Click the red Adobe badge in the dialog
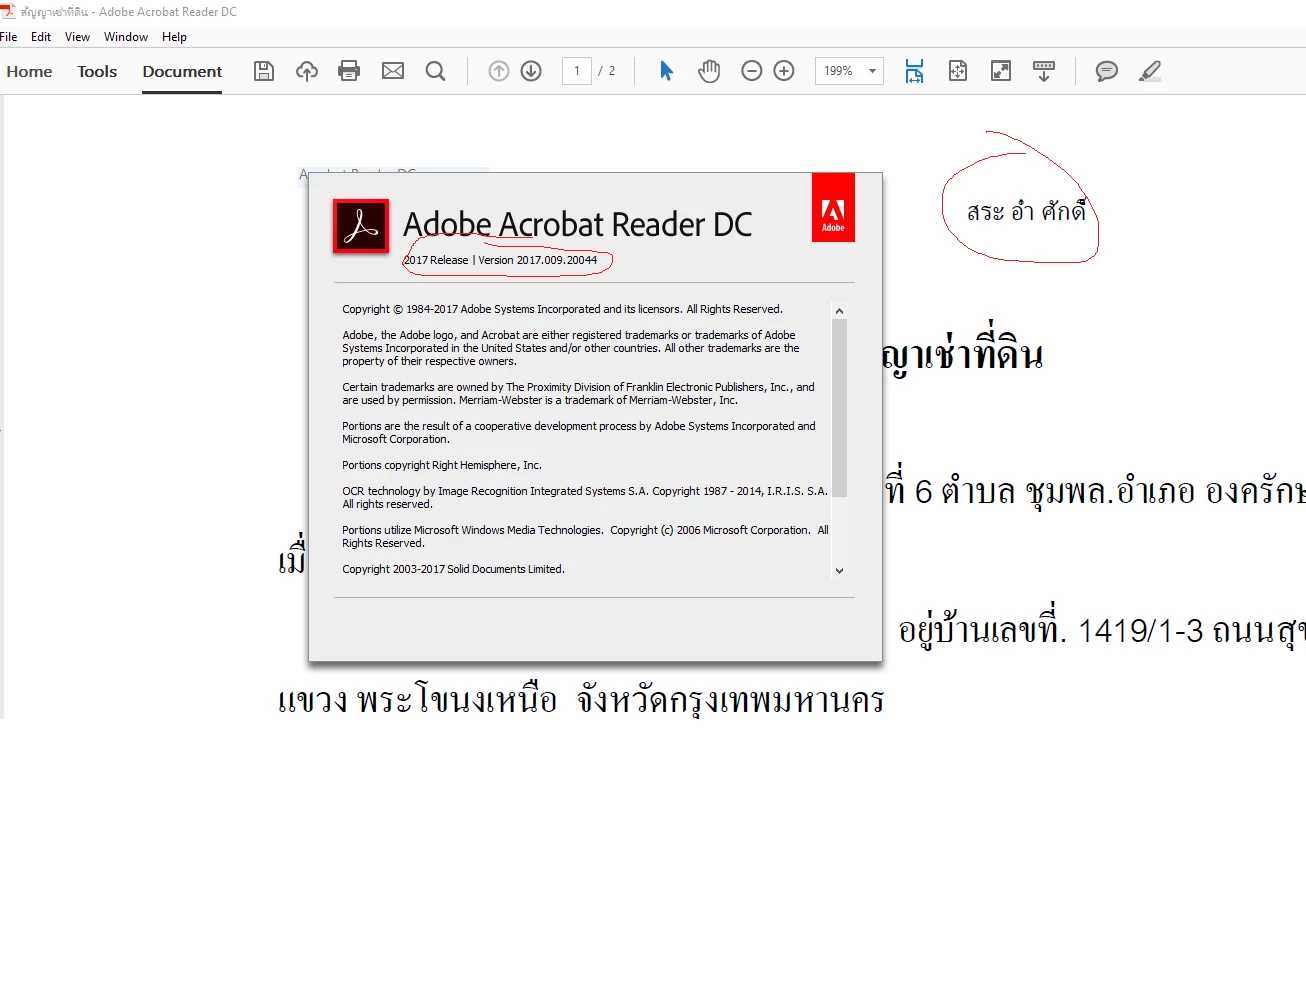The width and height of the screenshot is (1306, 998). point(833,207)
